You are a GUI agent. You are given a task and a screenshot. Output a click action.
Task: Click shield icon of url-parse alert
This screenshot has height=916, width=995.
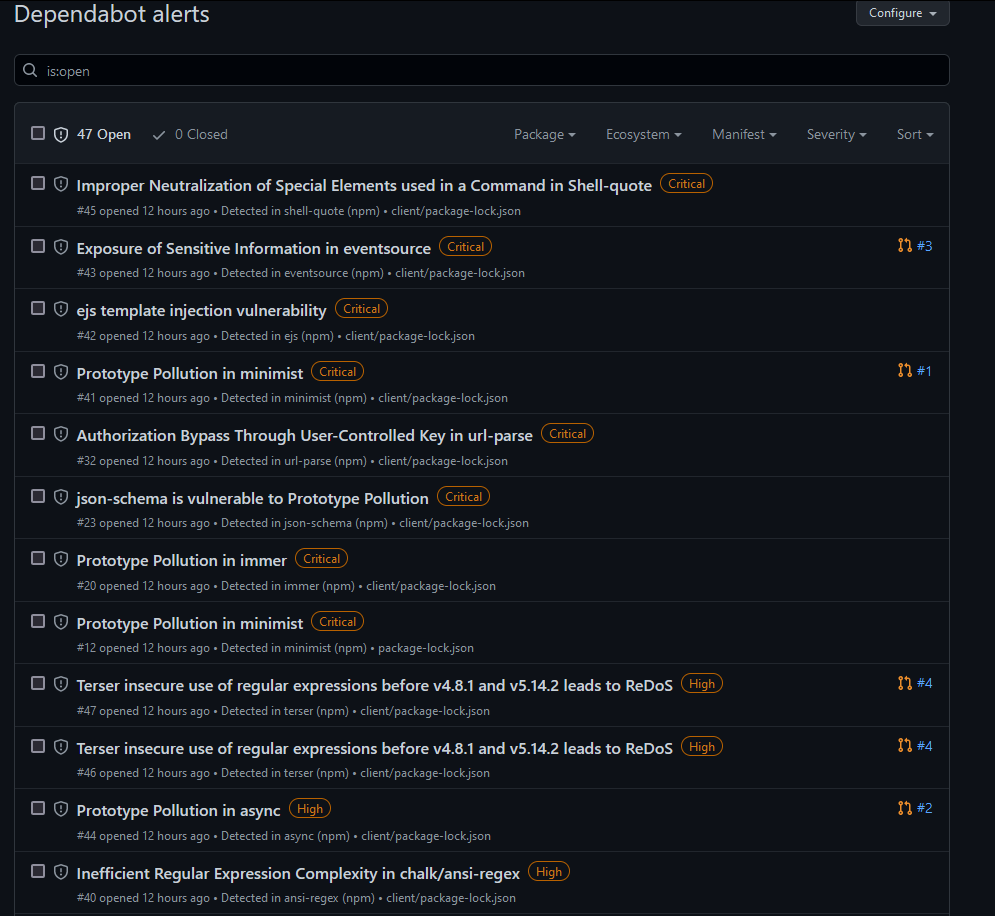61,434
